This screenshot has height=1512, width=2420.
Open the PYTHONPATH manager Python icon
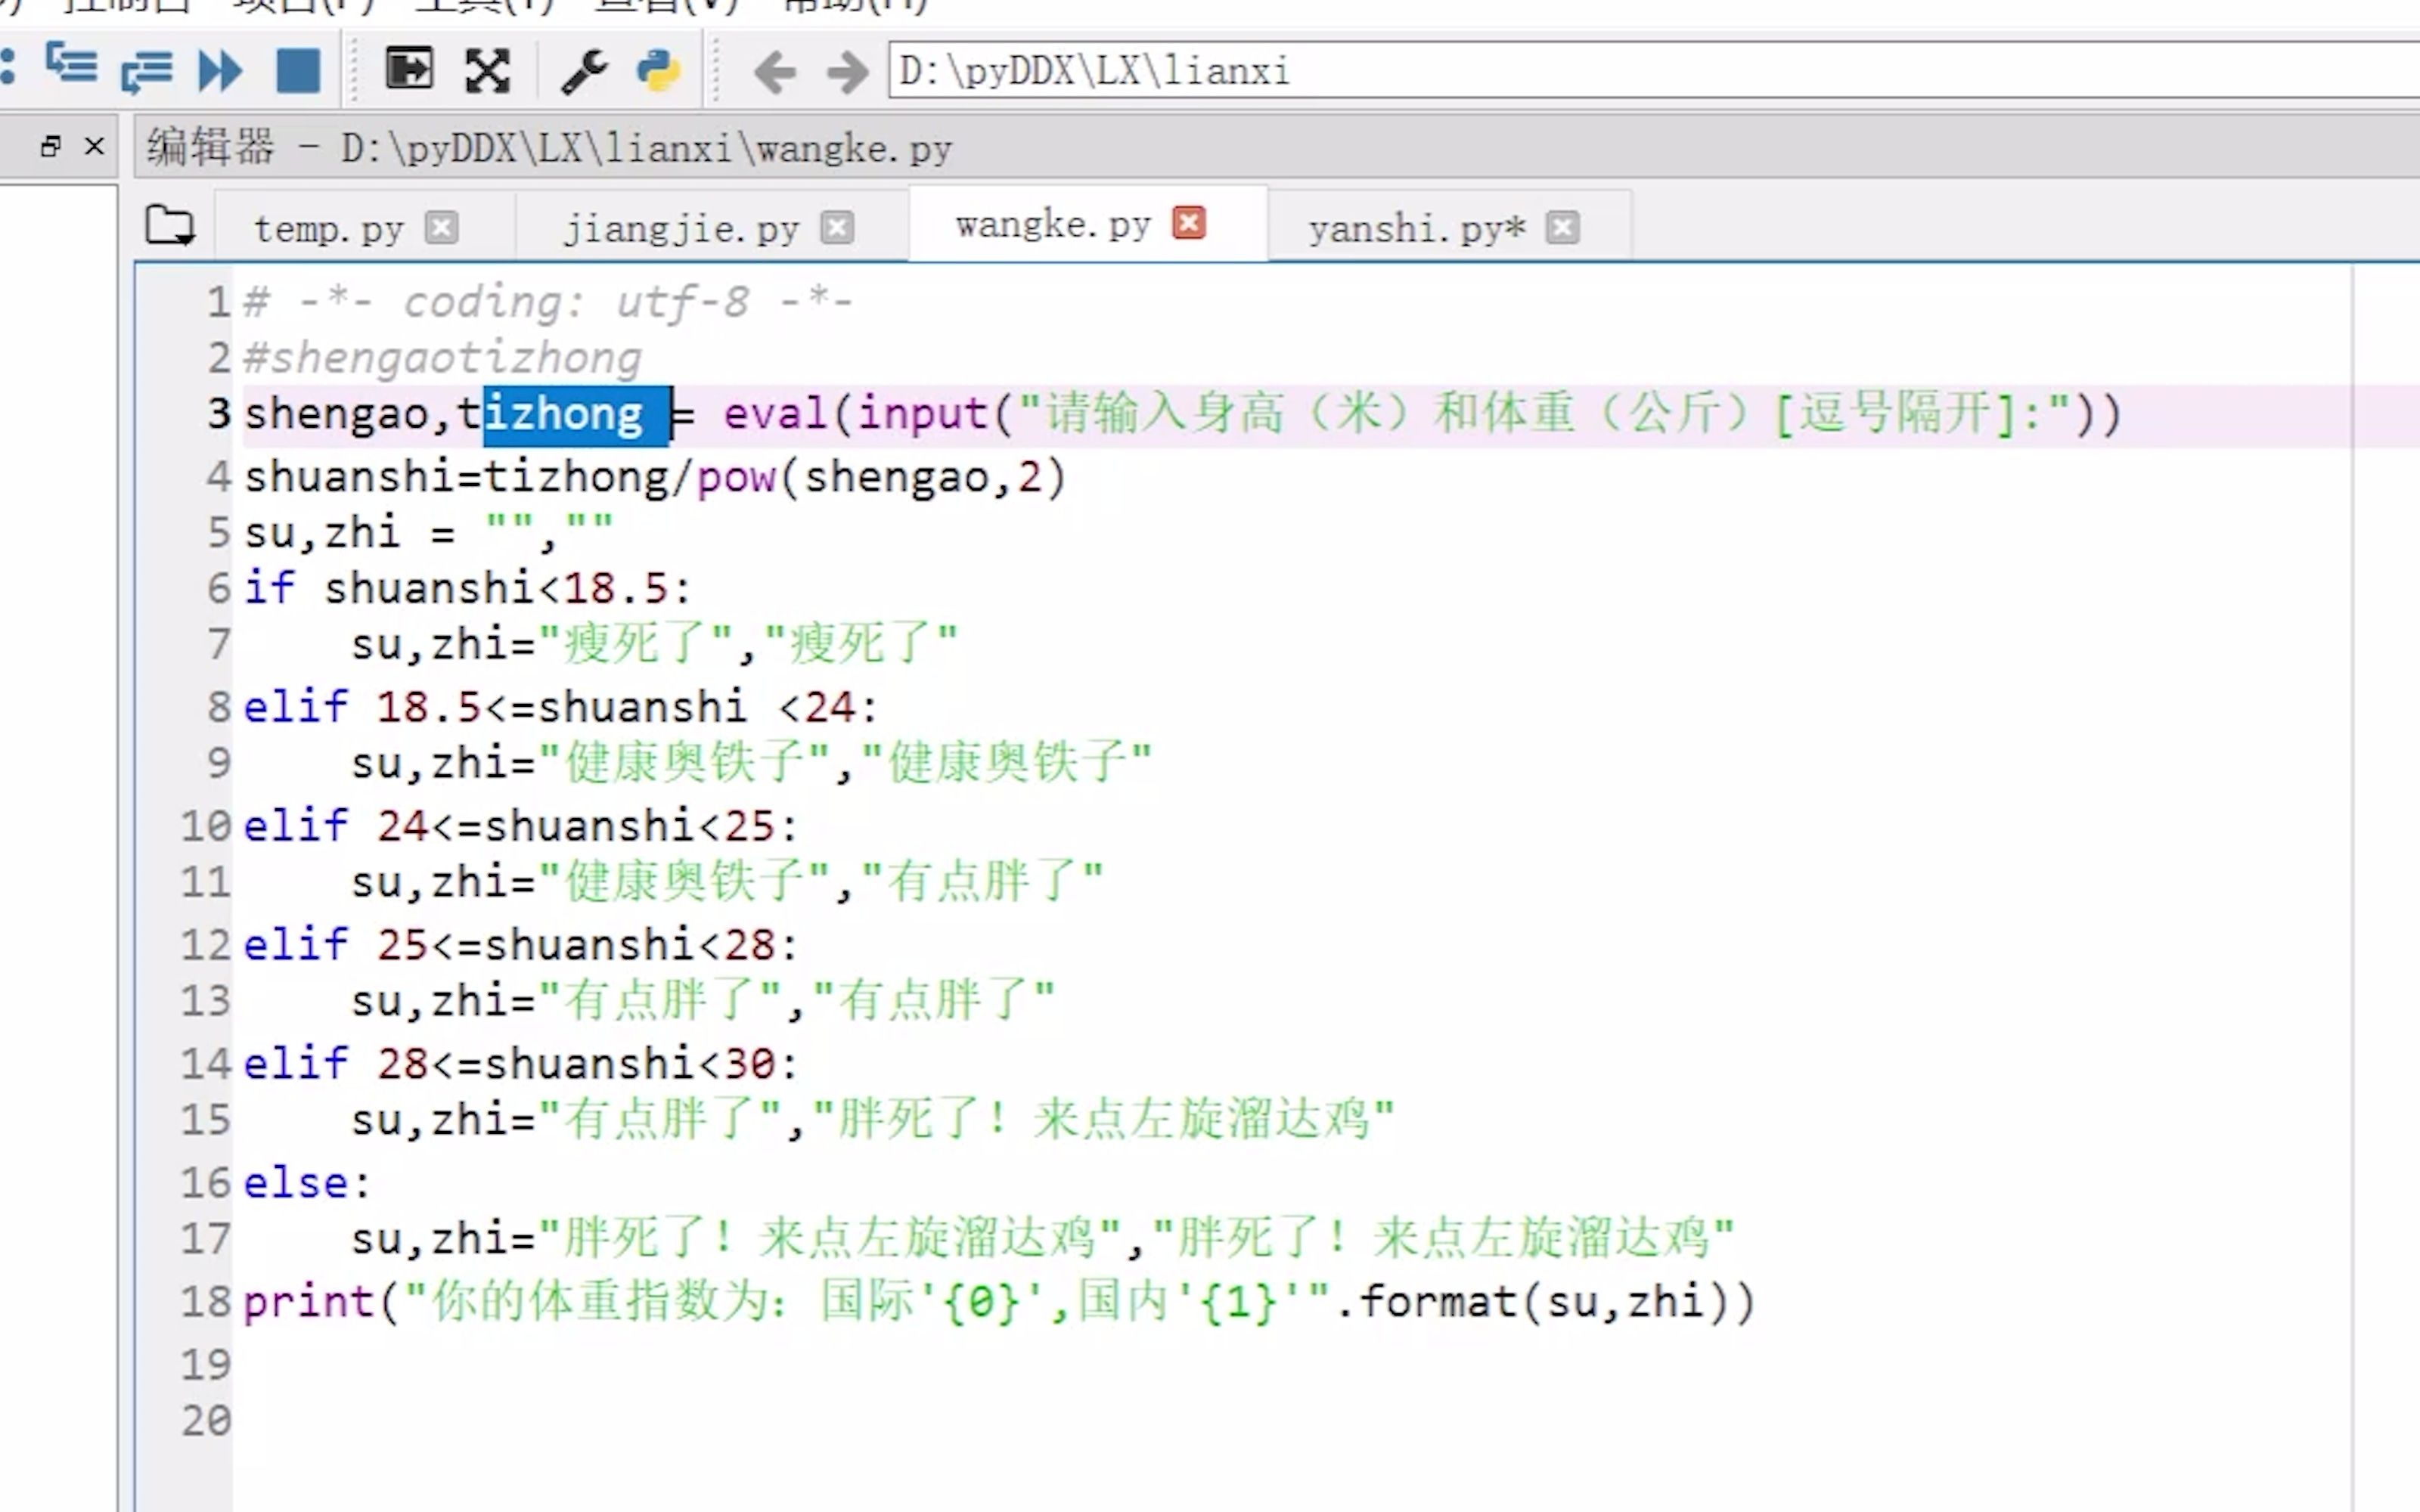(659, 70)
